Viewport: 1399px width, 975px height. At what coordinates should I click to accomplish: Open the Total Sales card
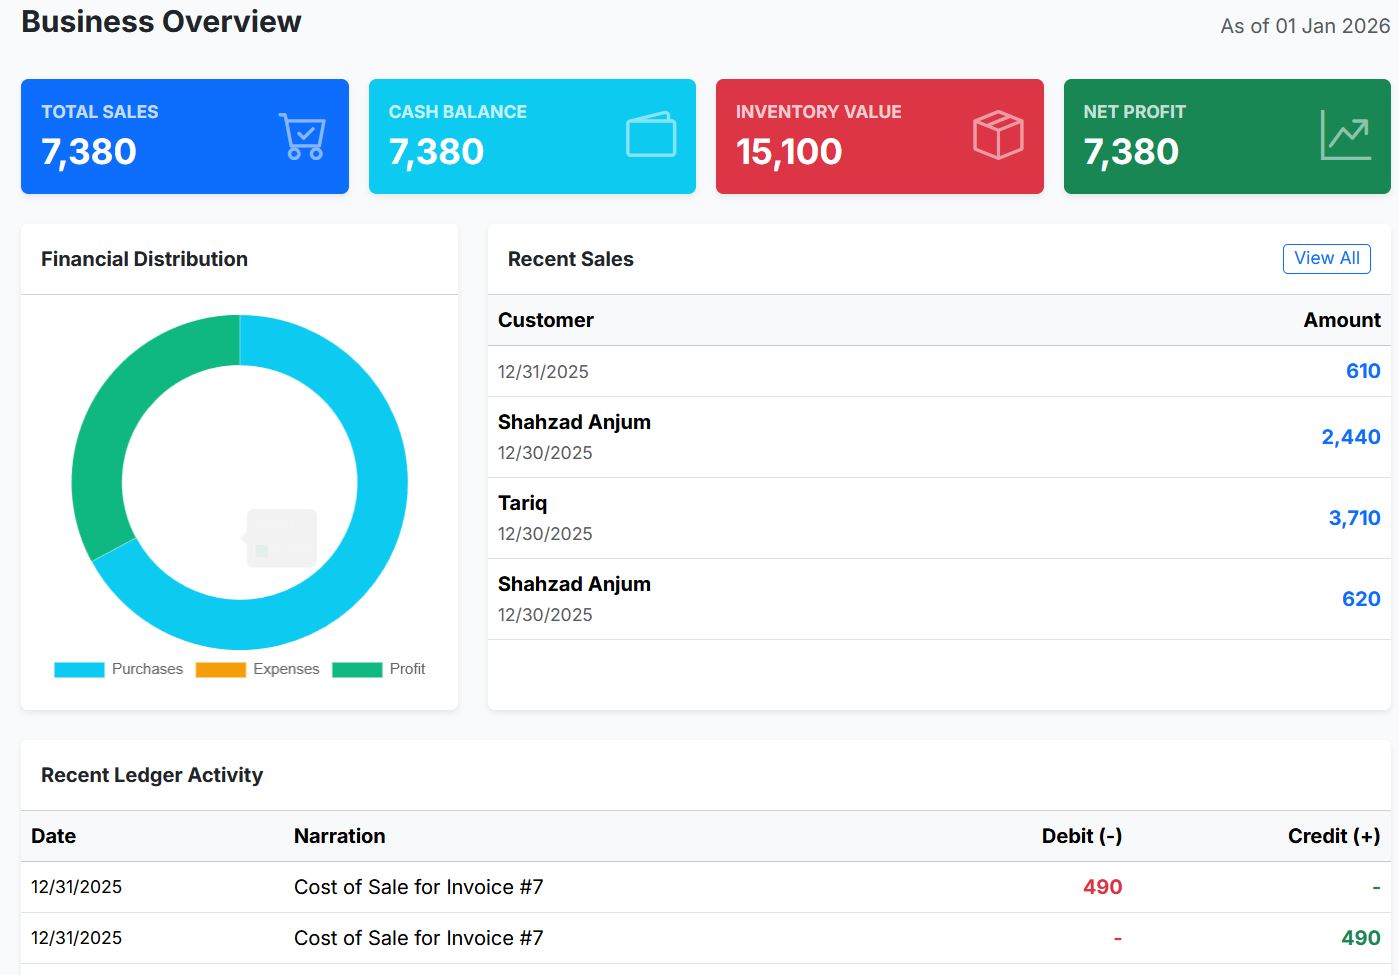[185, 136]
